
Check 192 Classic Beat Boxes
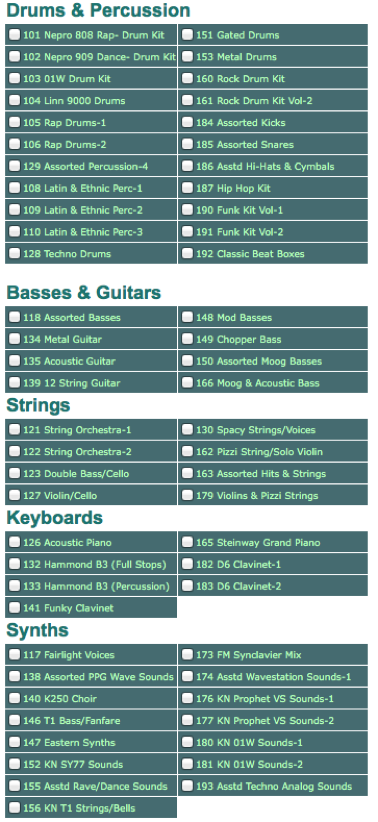coord(188,254)
